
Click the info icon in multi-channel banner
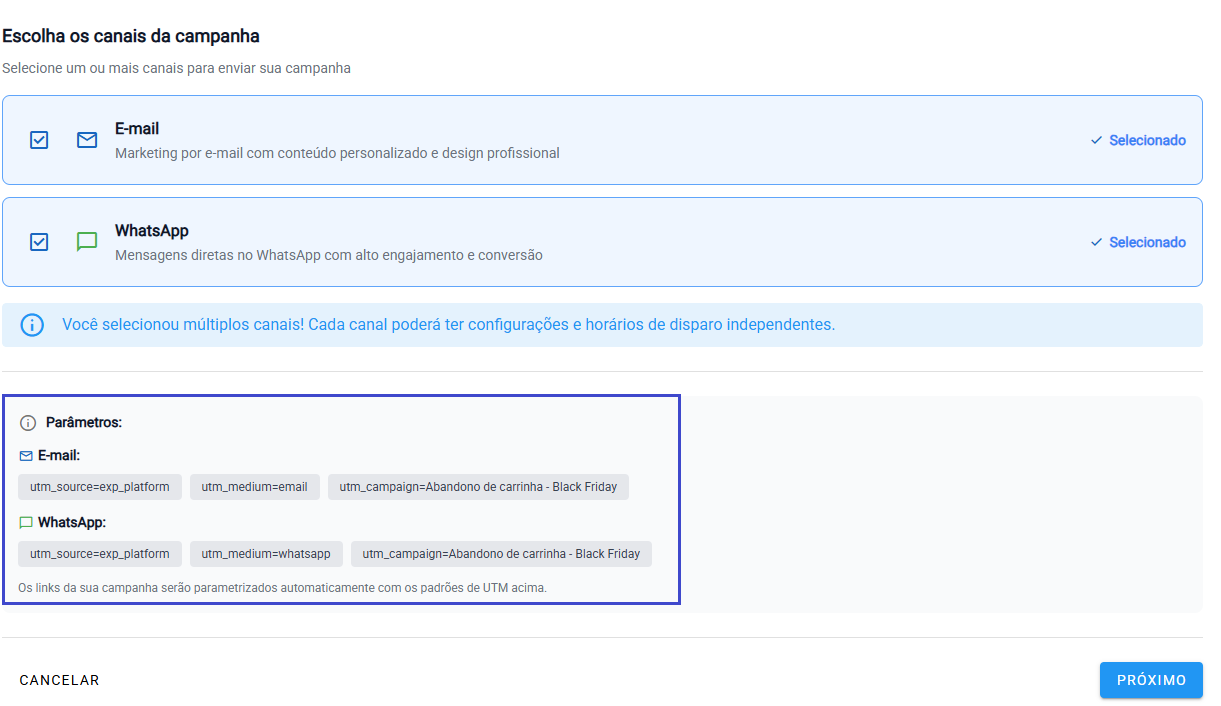point(32,325)
